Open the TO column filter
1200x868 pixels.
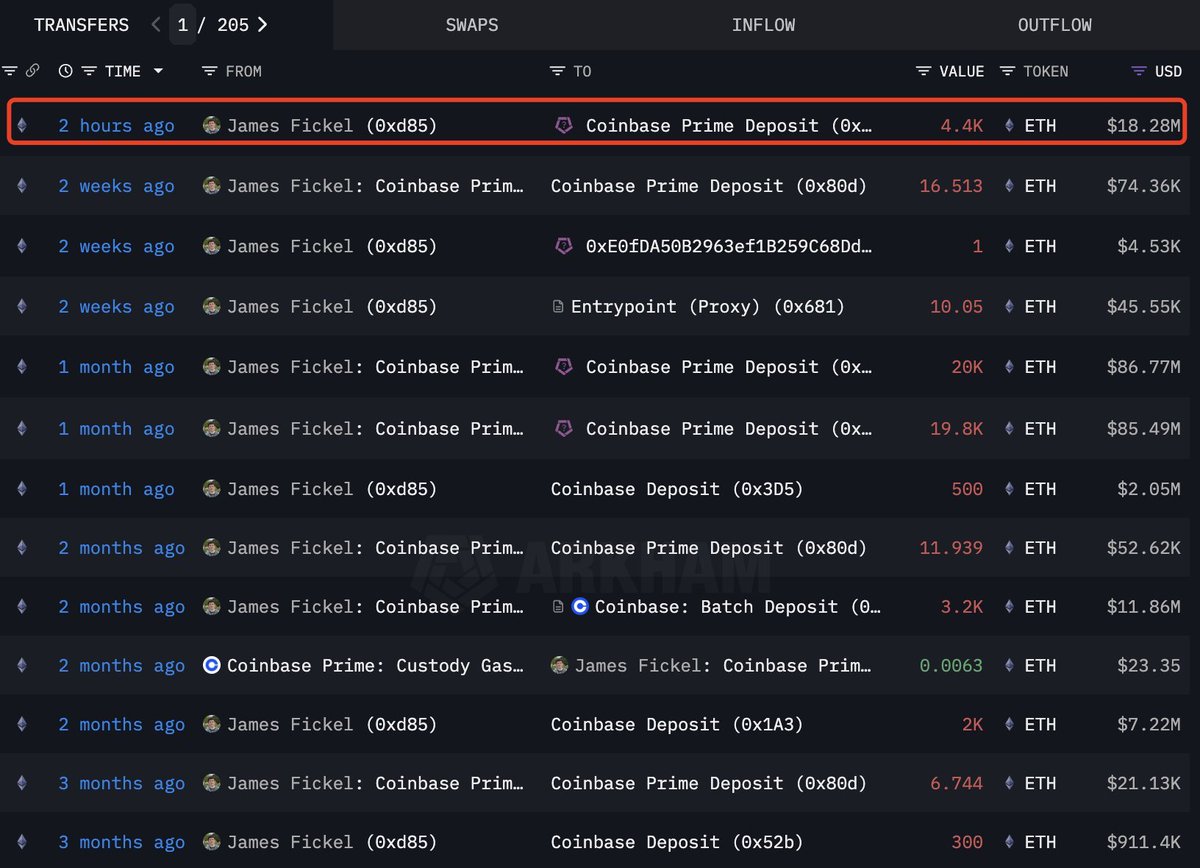tap(557, 71)
